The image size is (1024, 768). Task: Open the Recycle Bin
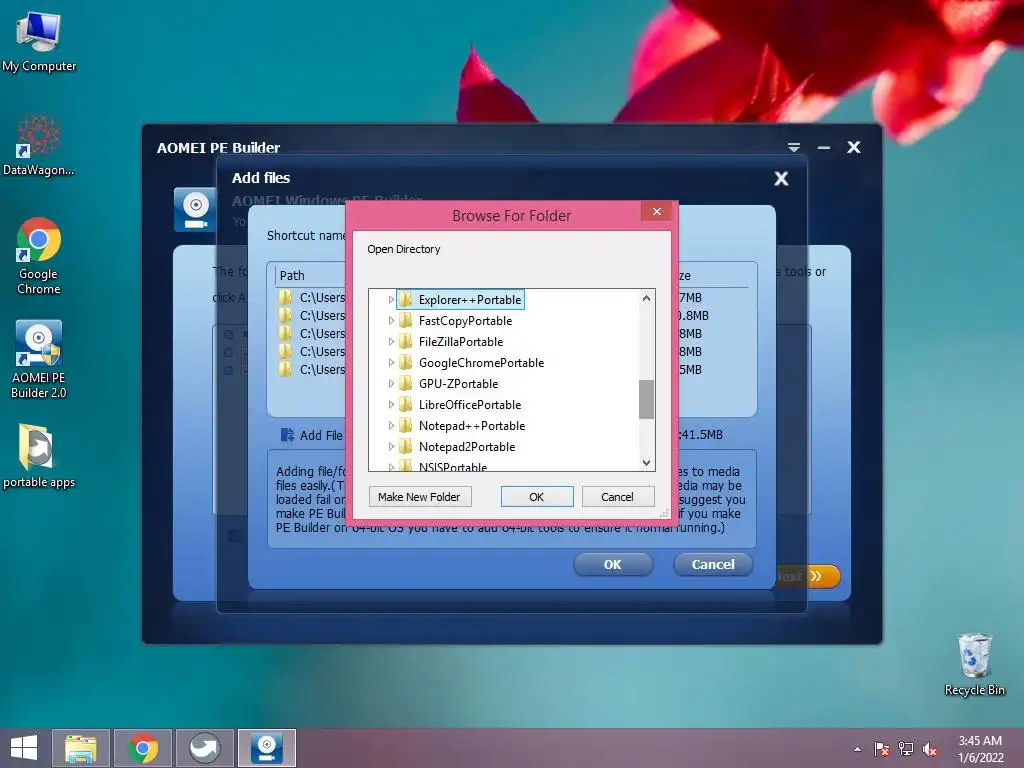[x=974, y=665]
